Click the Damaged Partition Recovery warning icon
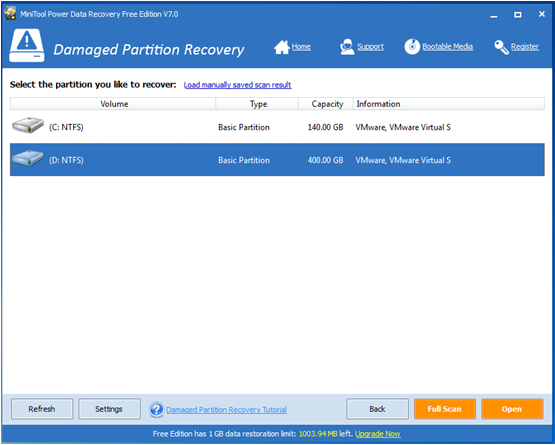This screenshot has width=555, height=445. tap(27, 45)
